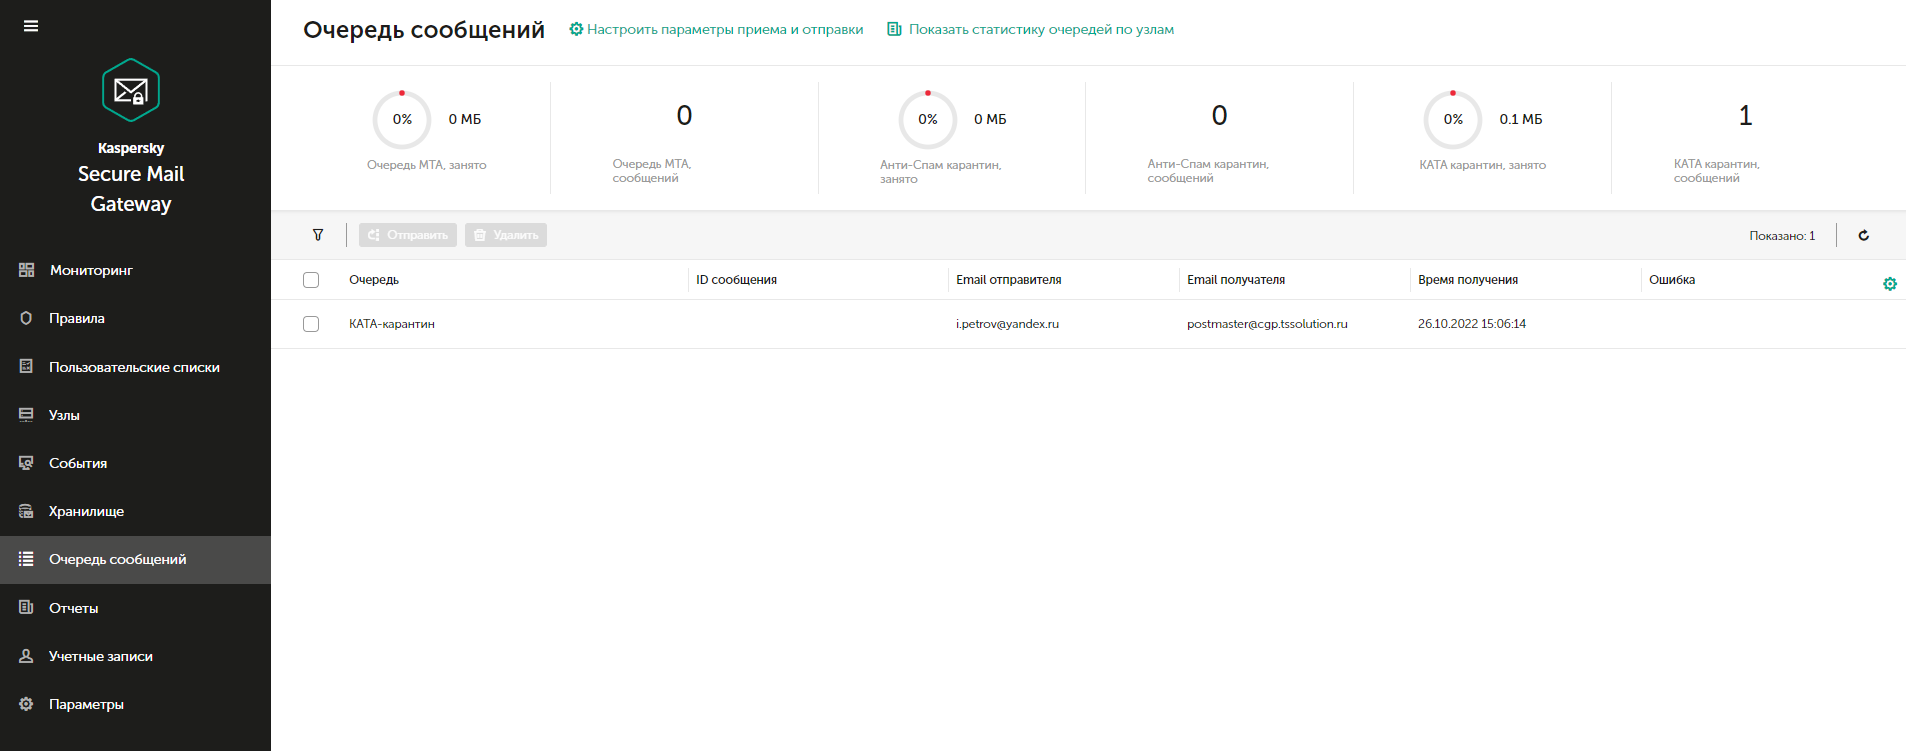The image size is (1906, 751).
Task: Click sender i.petrov@yandex.ru
Action: click(x=1007, y=324)
